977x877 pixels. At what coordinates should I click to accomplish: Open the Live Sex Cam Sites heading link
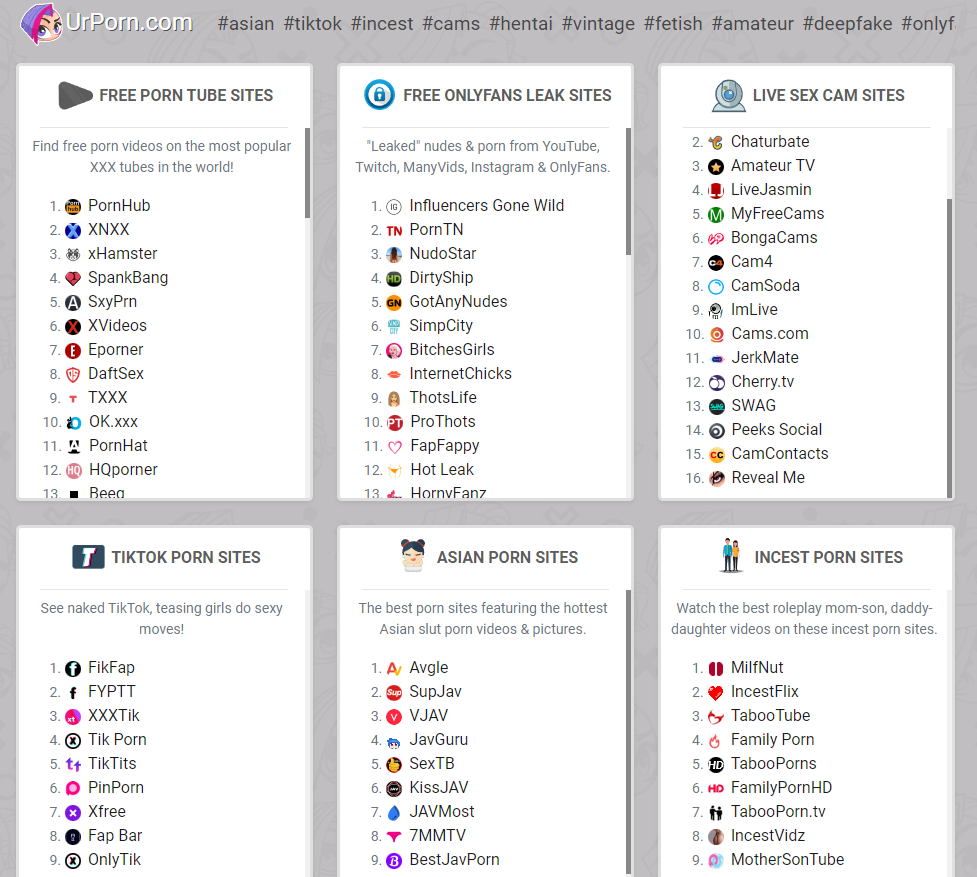click(x=828, y=95)
